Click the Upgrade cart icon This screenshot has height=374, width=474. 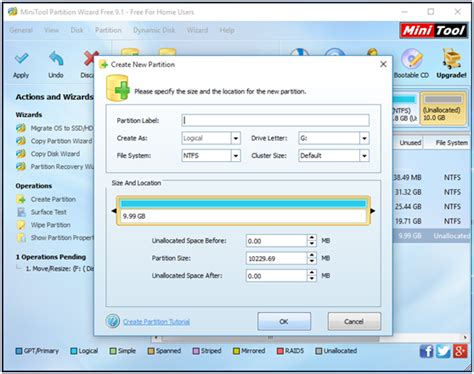click(x=452, y=59)
